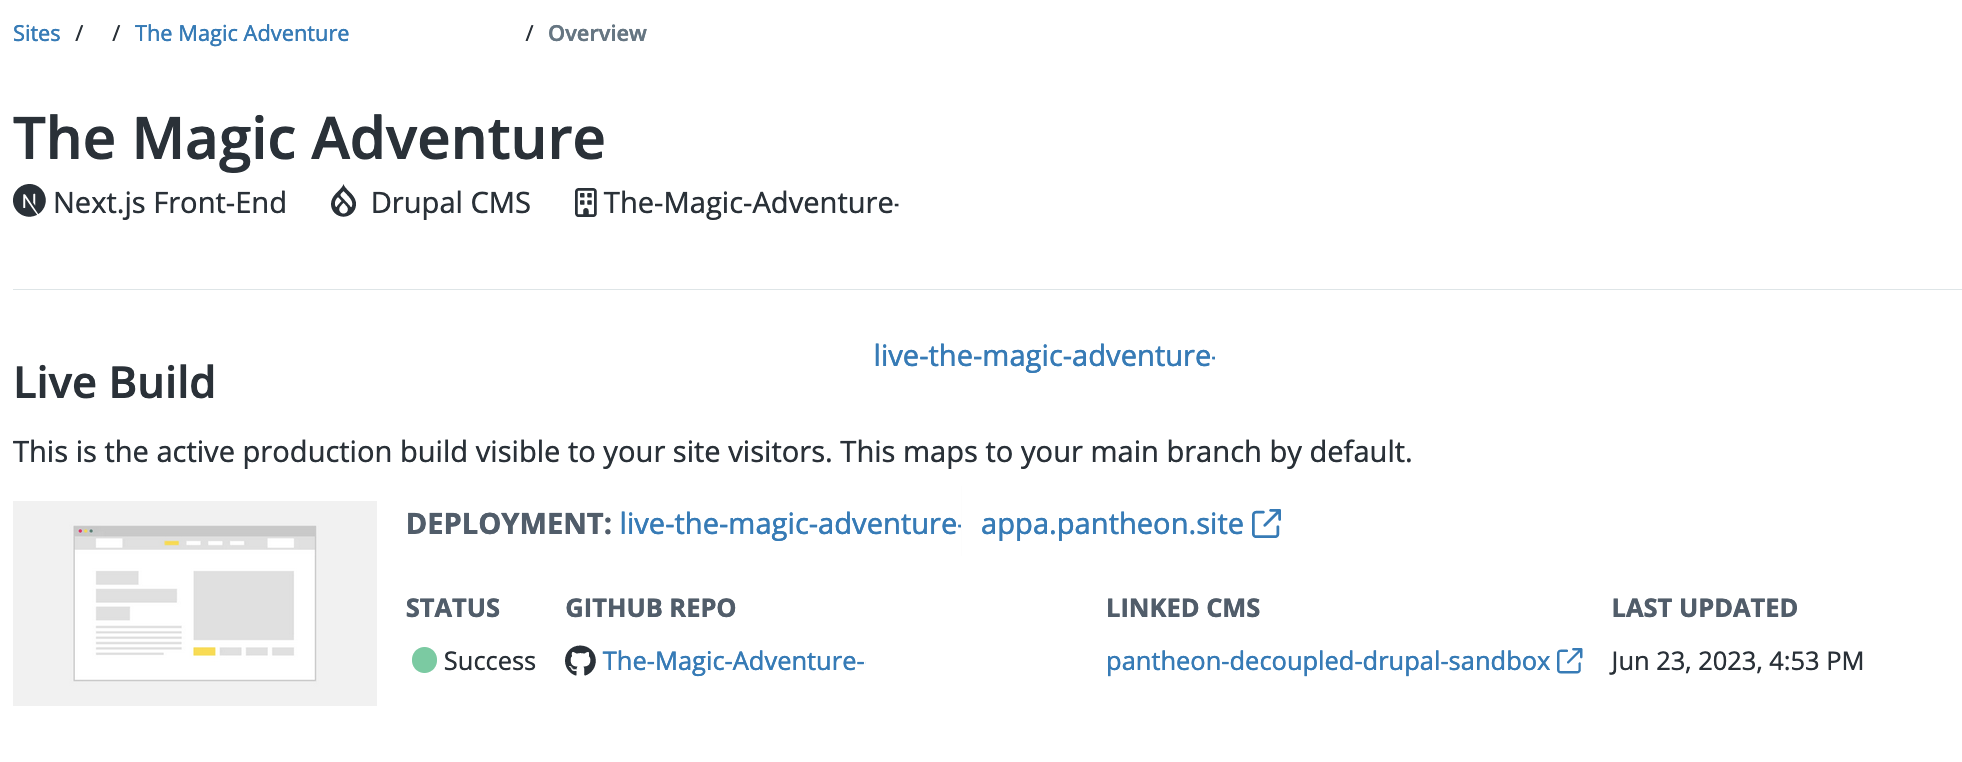Click external-link icon beside appa.pantheon.site
The width and height of the screenshot is (1962, 762).
pos(1267,523)
